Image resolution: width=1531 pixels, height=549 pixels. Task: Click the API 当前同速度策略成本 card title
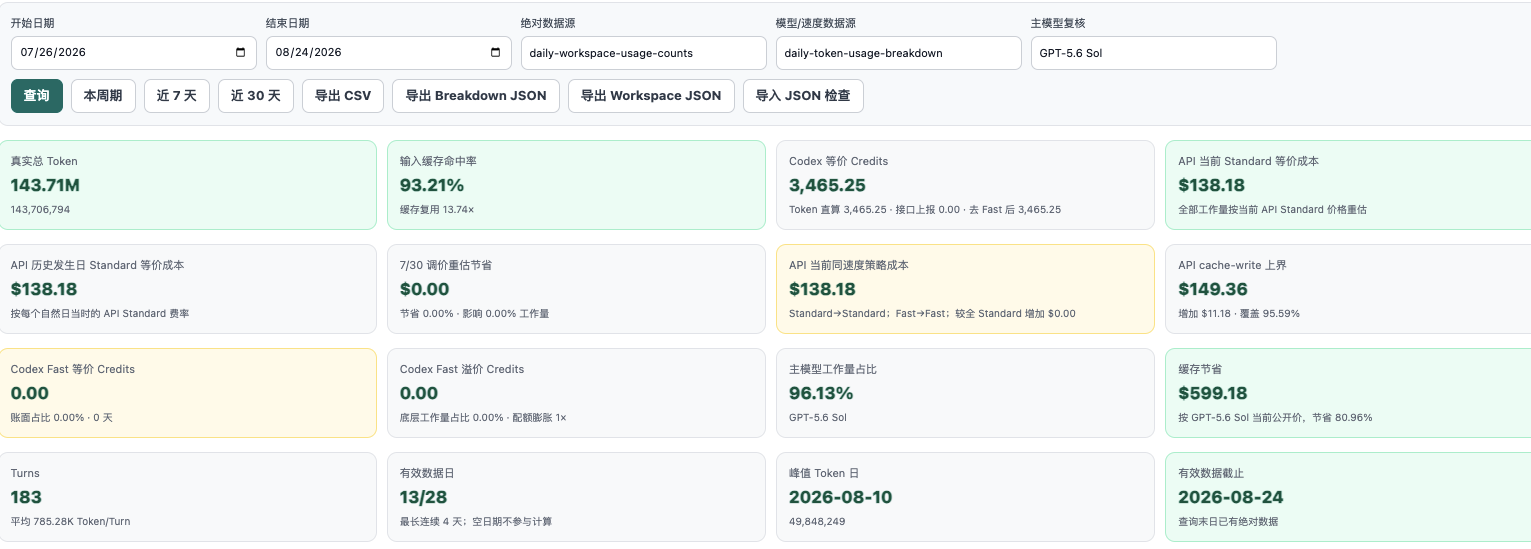(849, 265)
